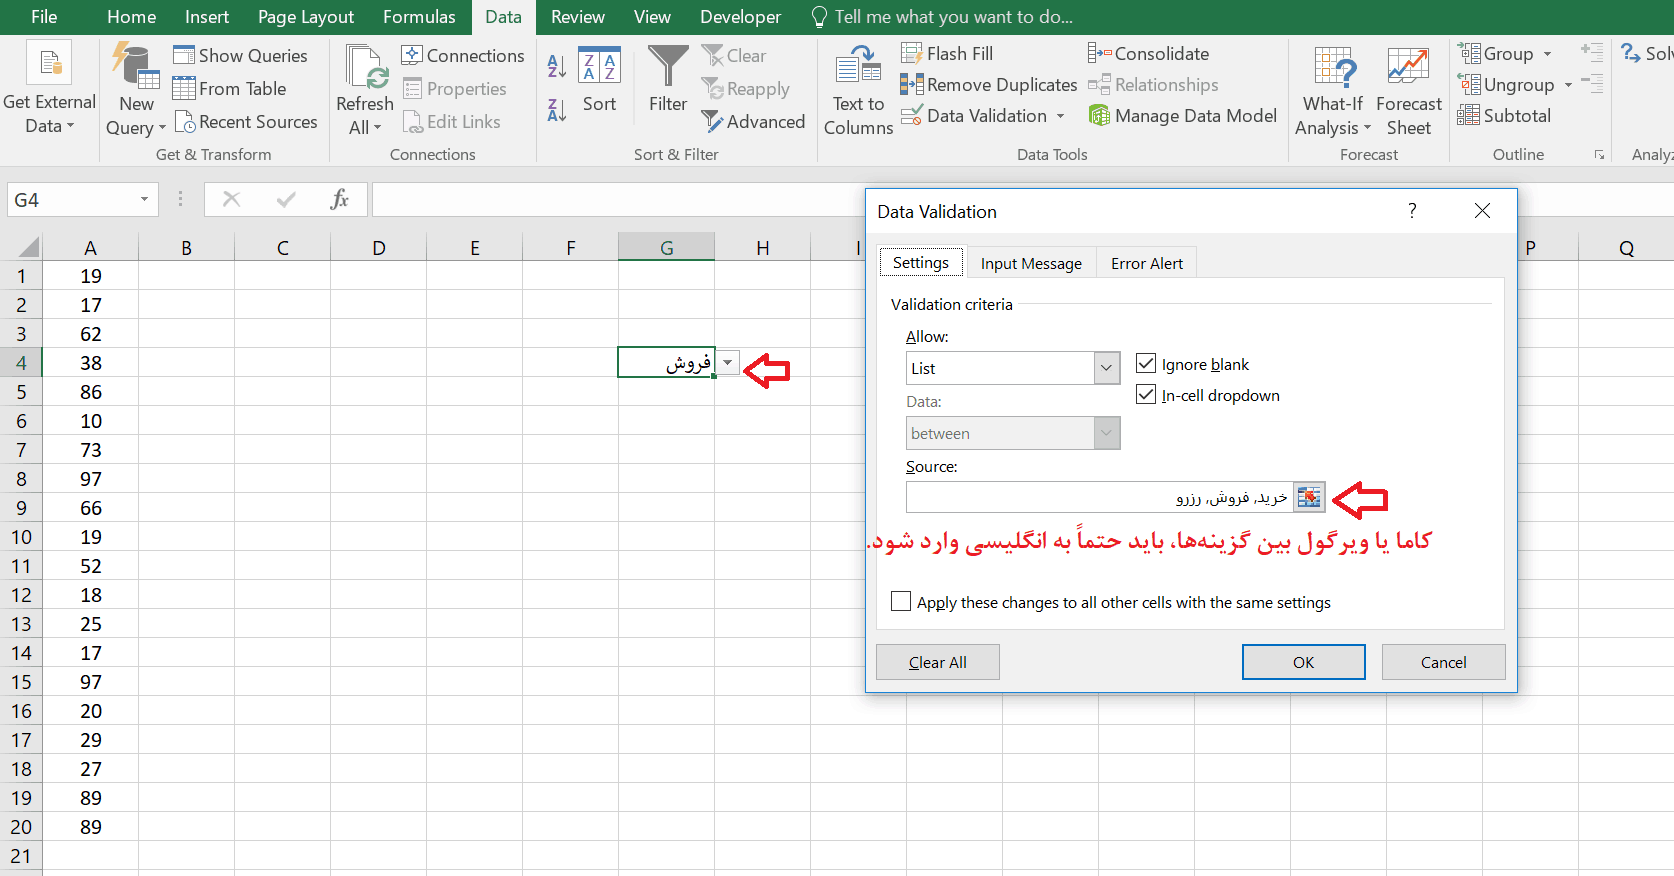Click Show Queries
Image resolution: width=1674 pixels, height=876 pixels.
(x=240, y=56)
